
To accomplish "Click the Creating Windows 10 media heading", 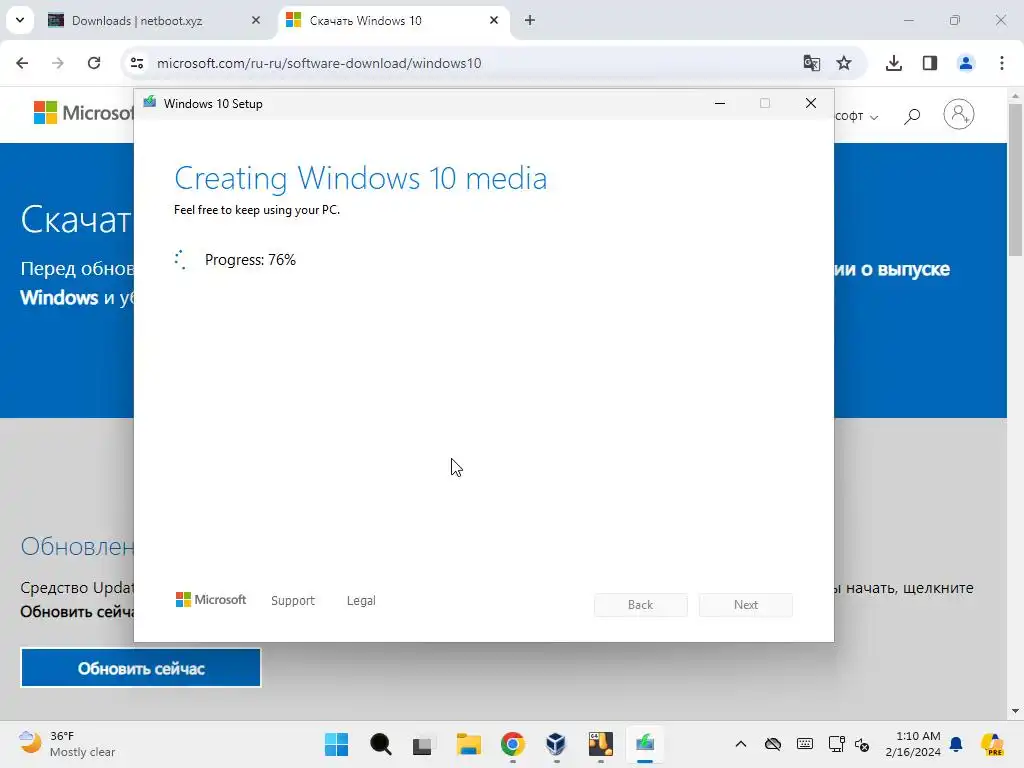I will [360, 178].
